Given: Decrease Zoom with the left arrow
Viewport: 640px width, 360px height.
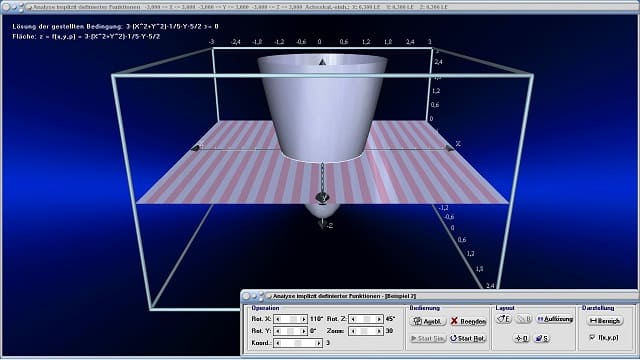Looking at the screenshot, I should point(353,331).
